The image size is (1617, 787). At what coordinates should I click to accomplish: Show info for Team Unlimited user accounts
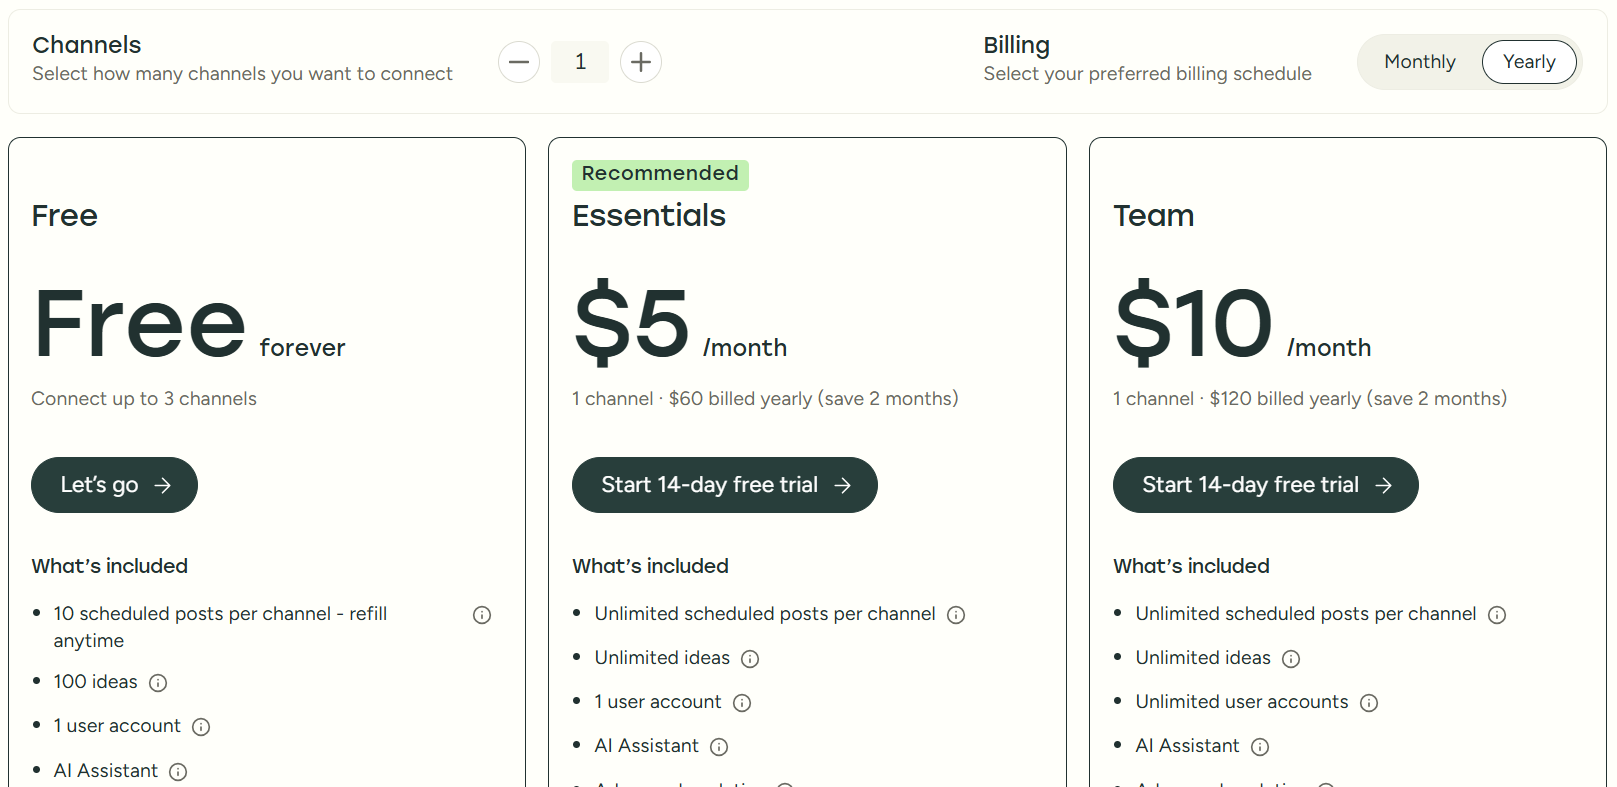tap(1369, 703)
